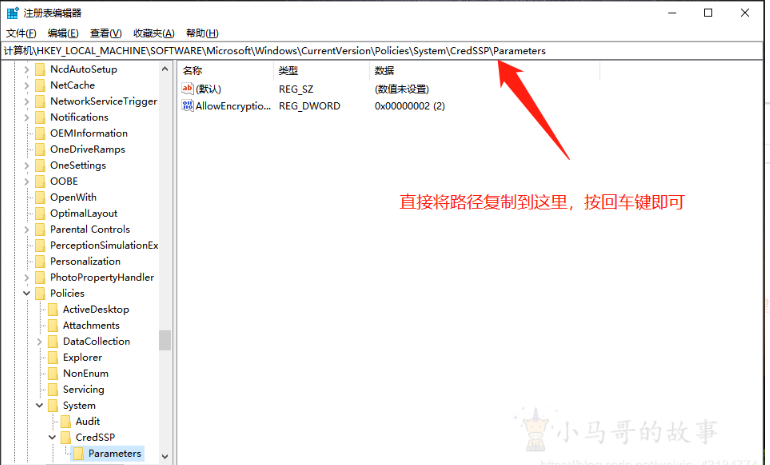Screen dimensions: 770x465
Task: Click the 0x00000002 (2) data cell
Action: click(x=410, y=106)
